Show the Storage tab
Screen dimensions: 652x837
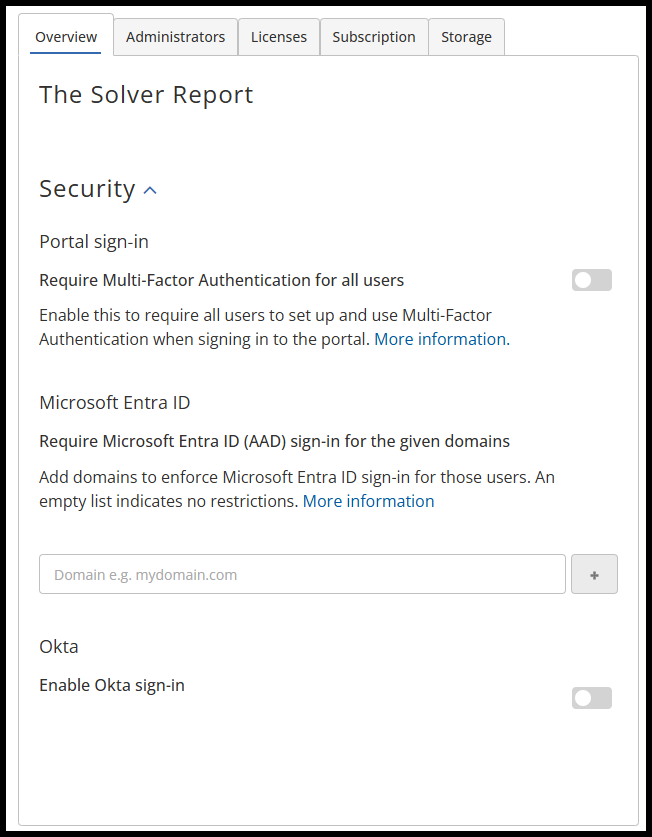tap(466, 37)
